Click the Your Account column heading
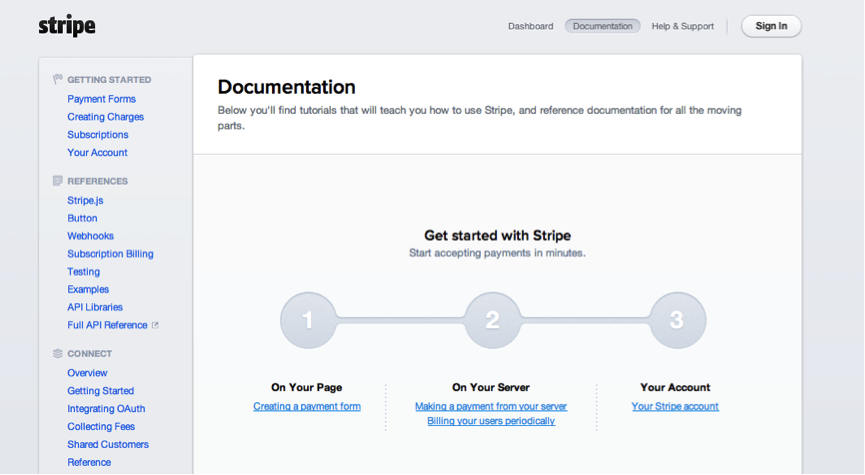Image resolution: width=865 pixels, height=475 pixels. pyautogui.click(x=675, y=387)
